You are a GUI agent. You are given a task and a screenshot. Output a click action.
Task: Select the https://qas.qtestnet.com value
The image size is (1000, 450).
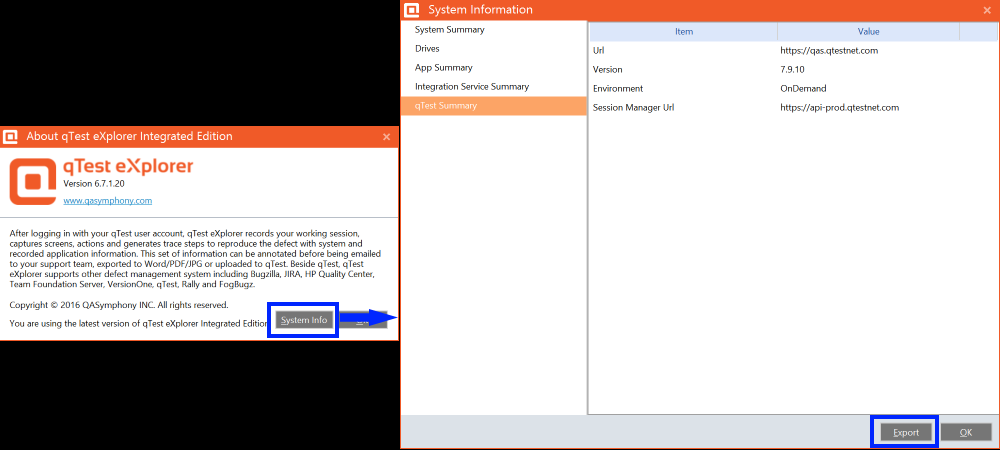click(829, 50)
